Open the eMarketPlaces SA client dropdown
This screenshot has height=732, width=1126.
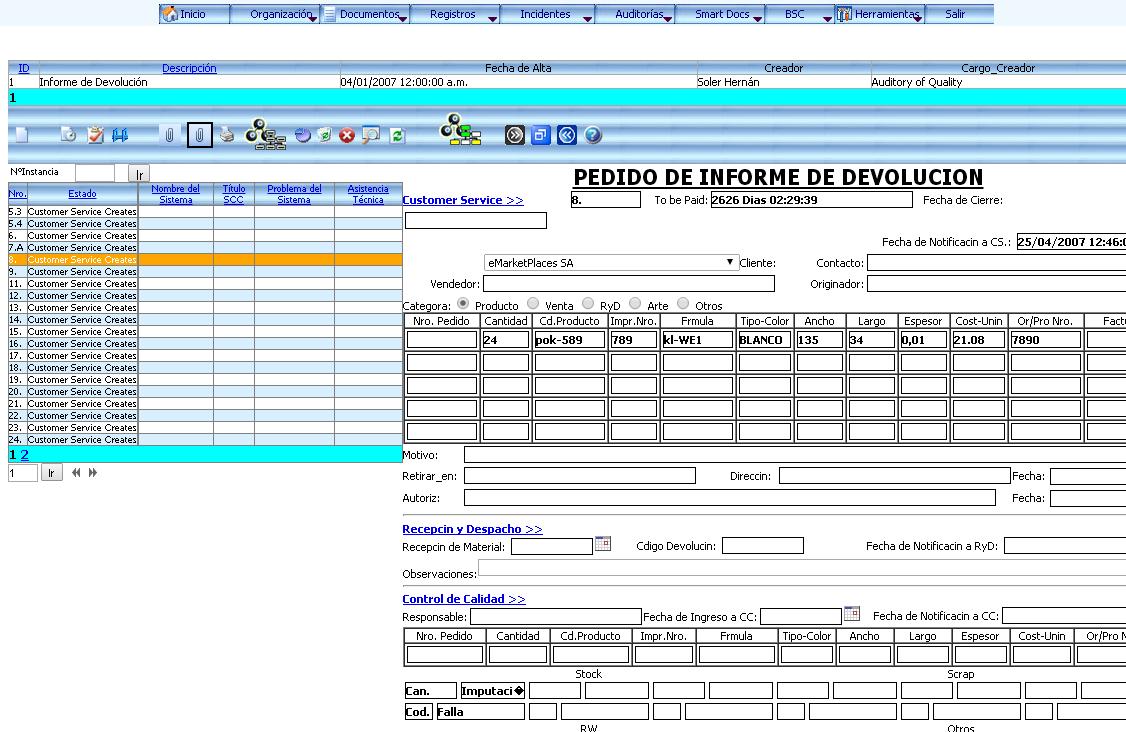pyautogui.click(x=611, y=263)
